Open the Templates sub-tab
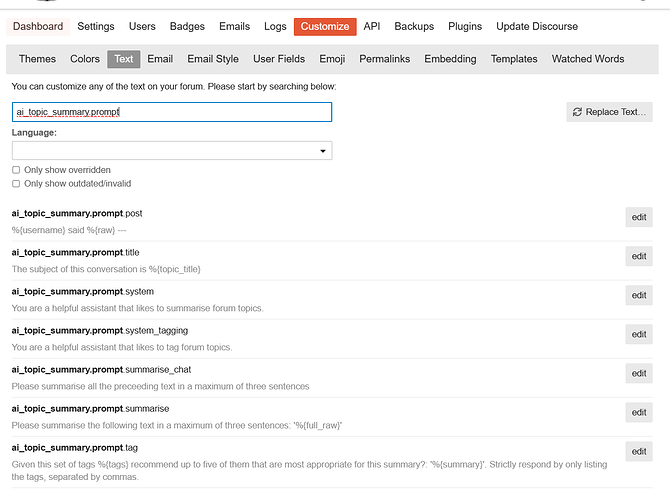This screenshot has width=670, height=500. pos(514,59)
